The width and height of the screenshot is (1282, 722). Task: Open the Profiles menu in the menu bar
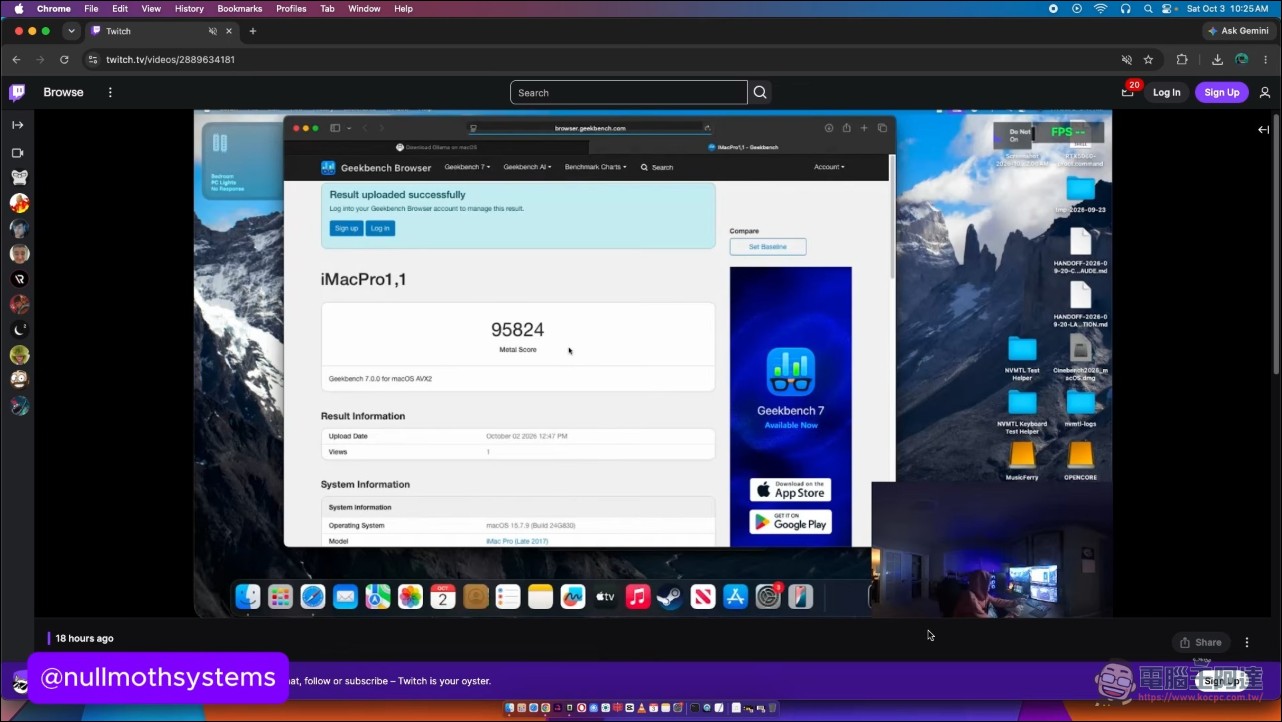pyautogui.click(x=291, y=9)
